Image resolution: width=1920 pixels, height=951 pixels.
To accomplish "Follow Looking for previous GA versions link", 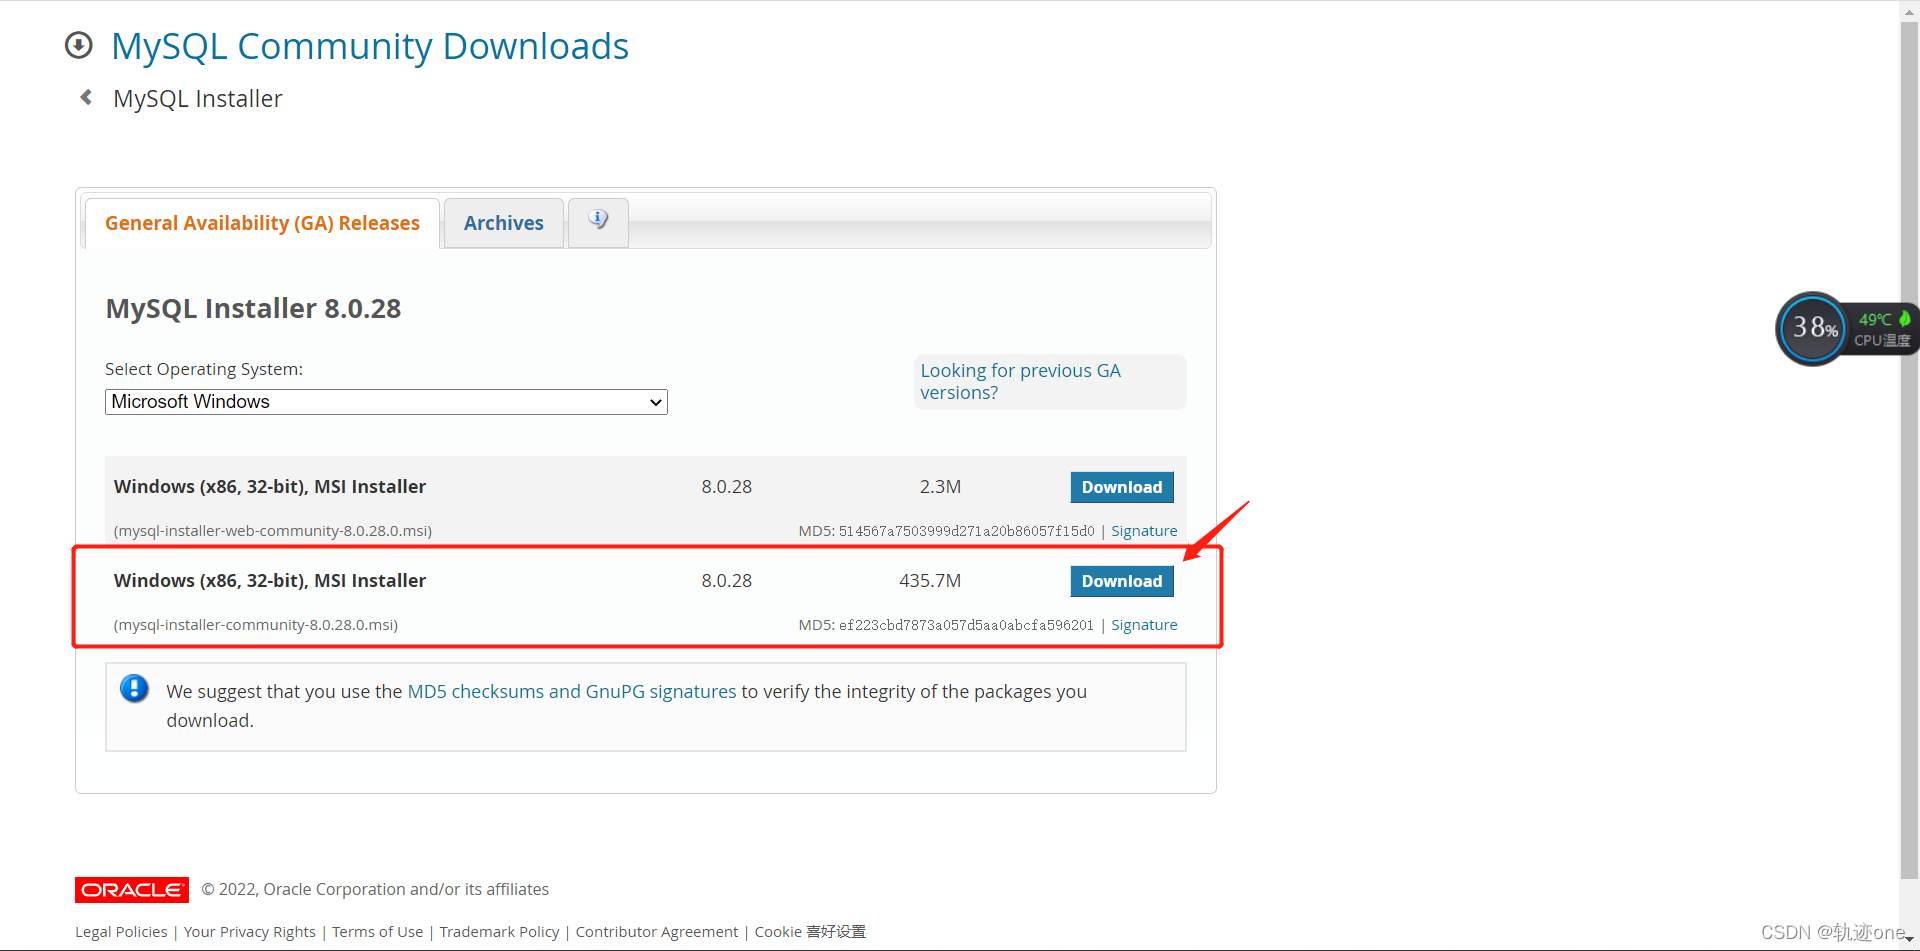I will [1020, 381].
